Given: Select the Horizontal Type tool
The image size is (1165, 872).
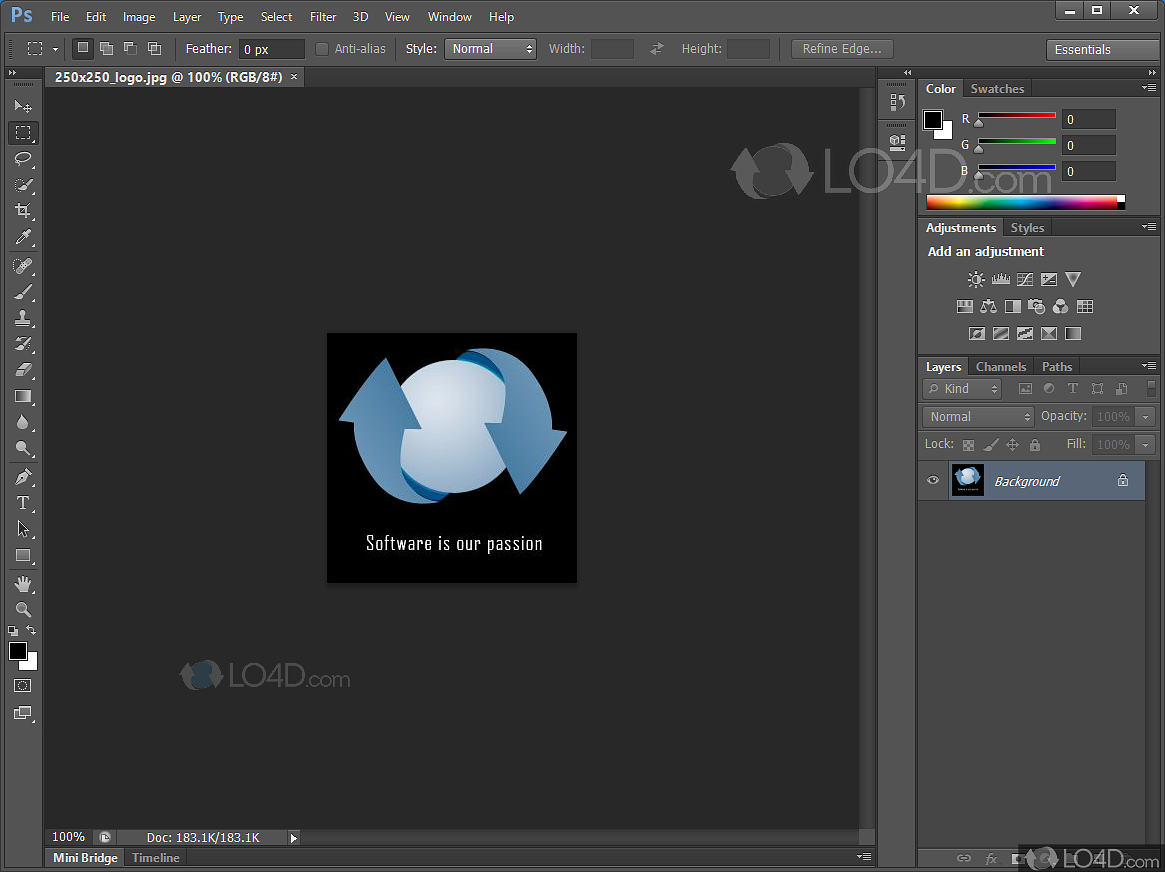Looking at the screenshot, I should (23, 503).
